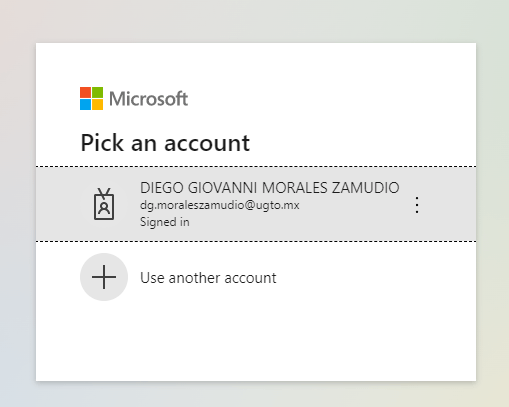Open the three-dot account options menu
This screenshot has height=407, width=509.
click(x=417, y=205)
